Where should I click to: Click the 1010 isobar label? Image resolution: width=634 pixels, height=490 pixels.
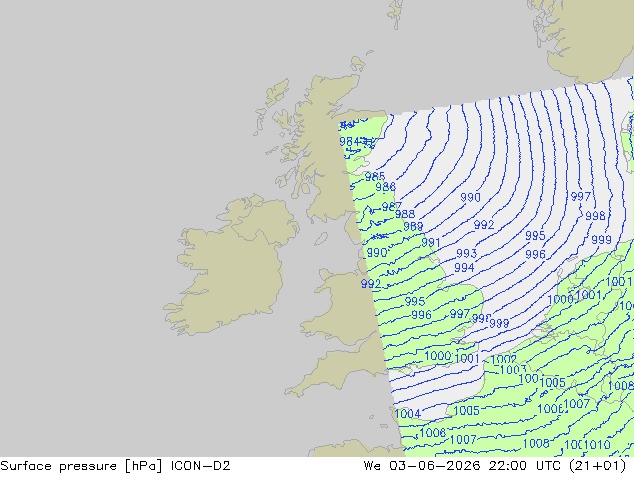[x=597, y=445]
